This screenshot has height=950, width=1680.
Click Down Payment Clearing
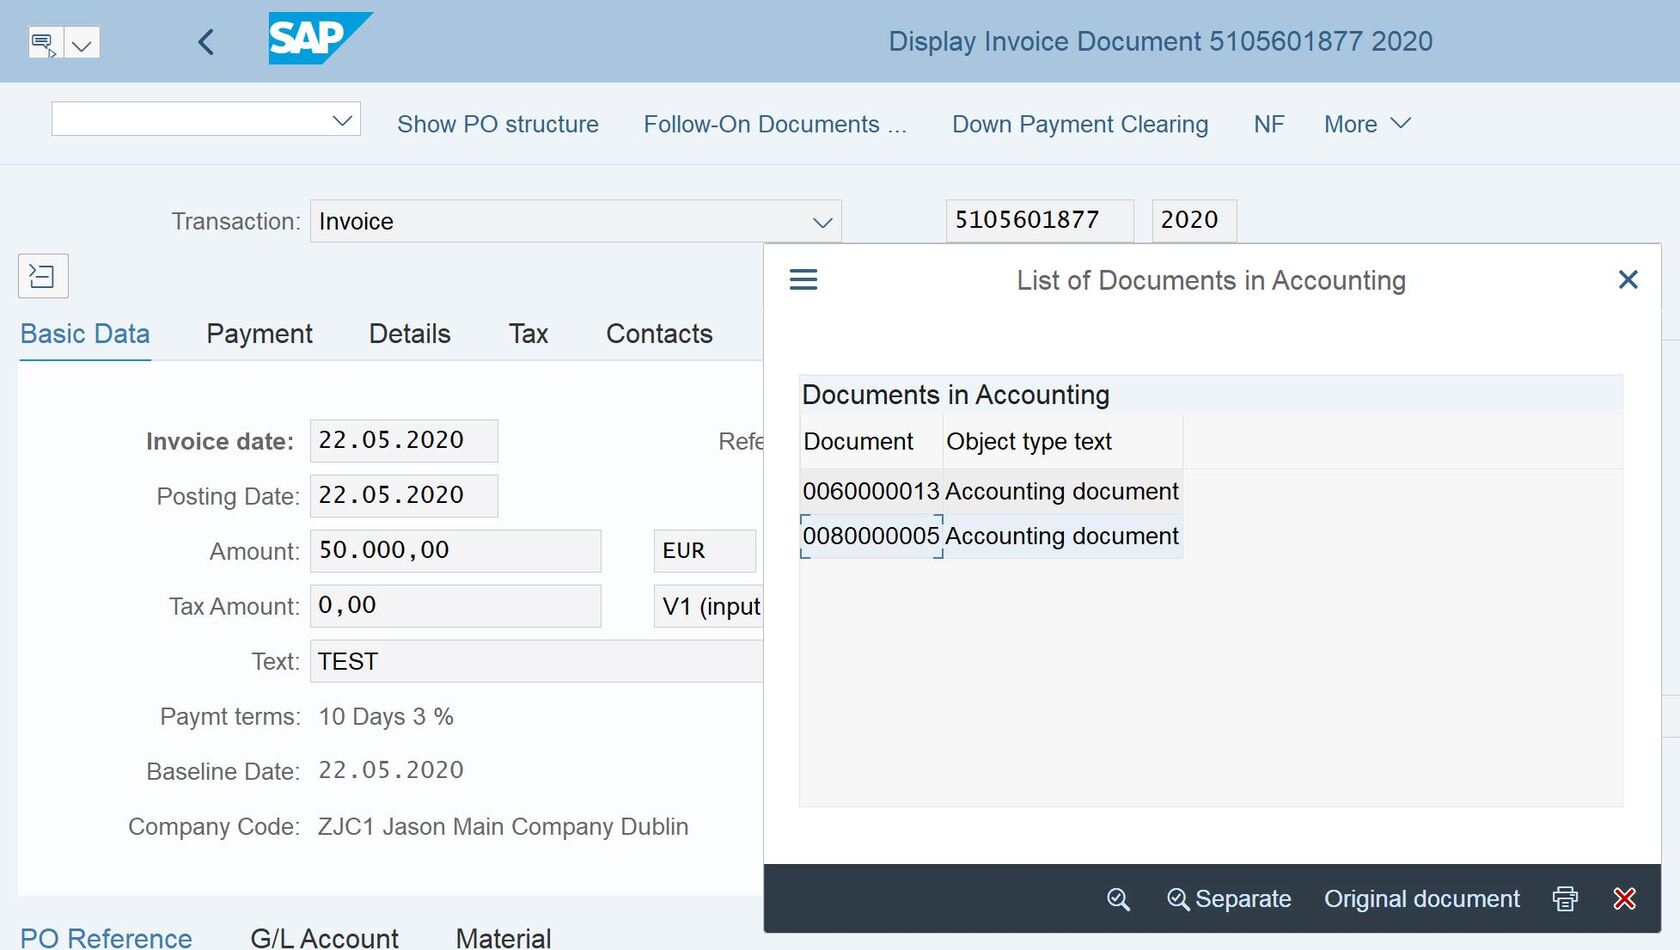point(1080,124)
